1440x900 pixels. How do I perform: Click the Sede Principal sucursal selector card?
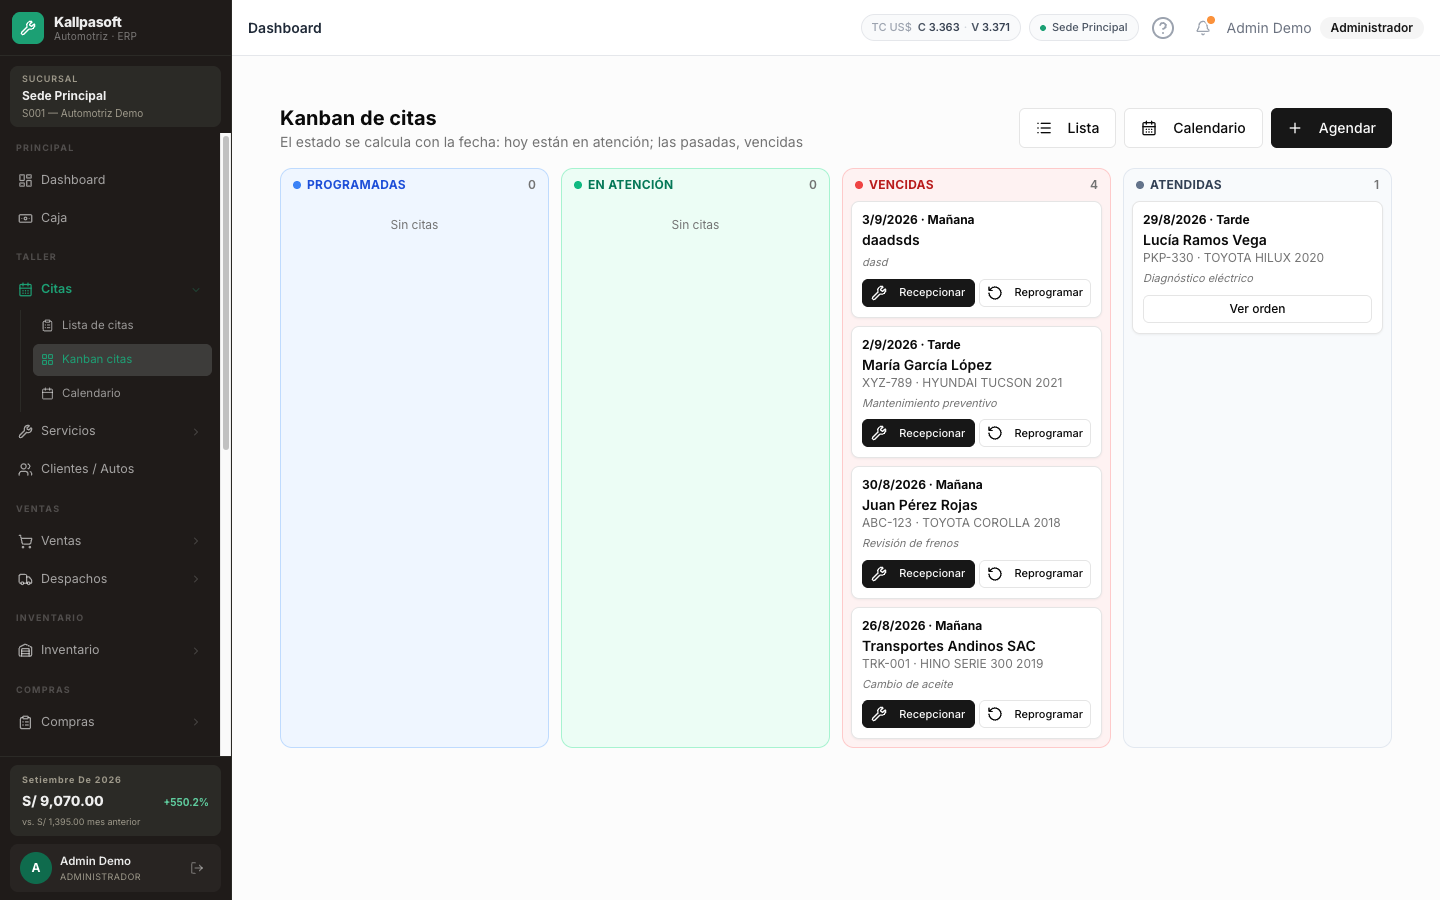click(115, 96)
